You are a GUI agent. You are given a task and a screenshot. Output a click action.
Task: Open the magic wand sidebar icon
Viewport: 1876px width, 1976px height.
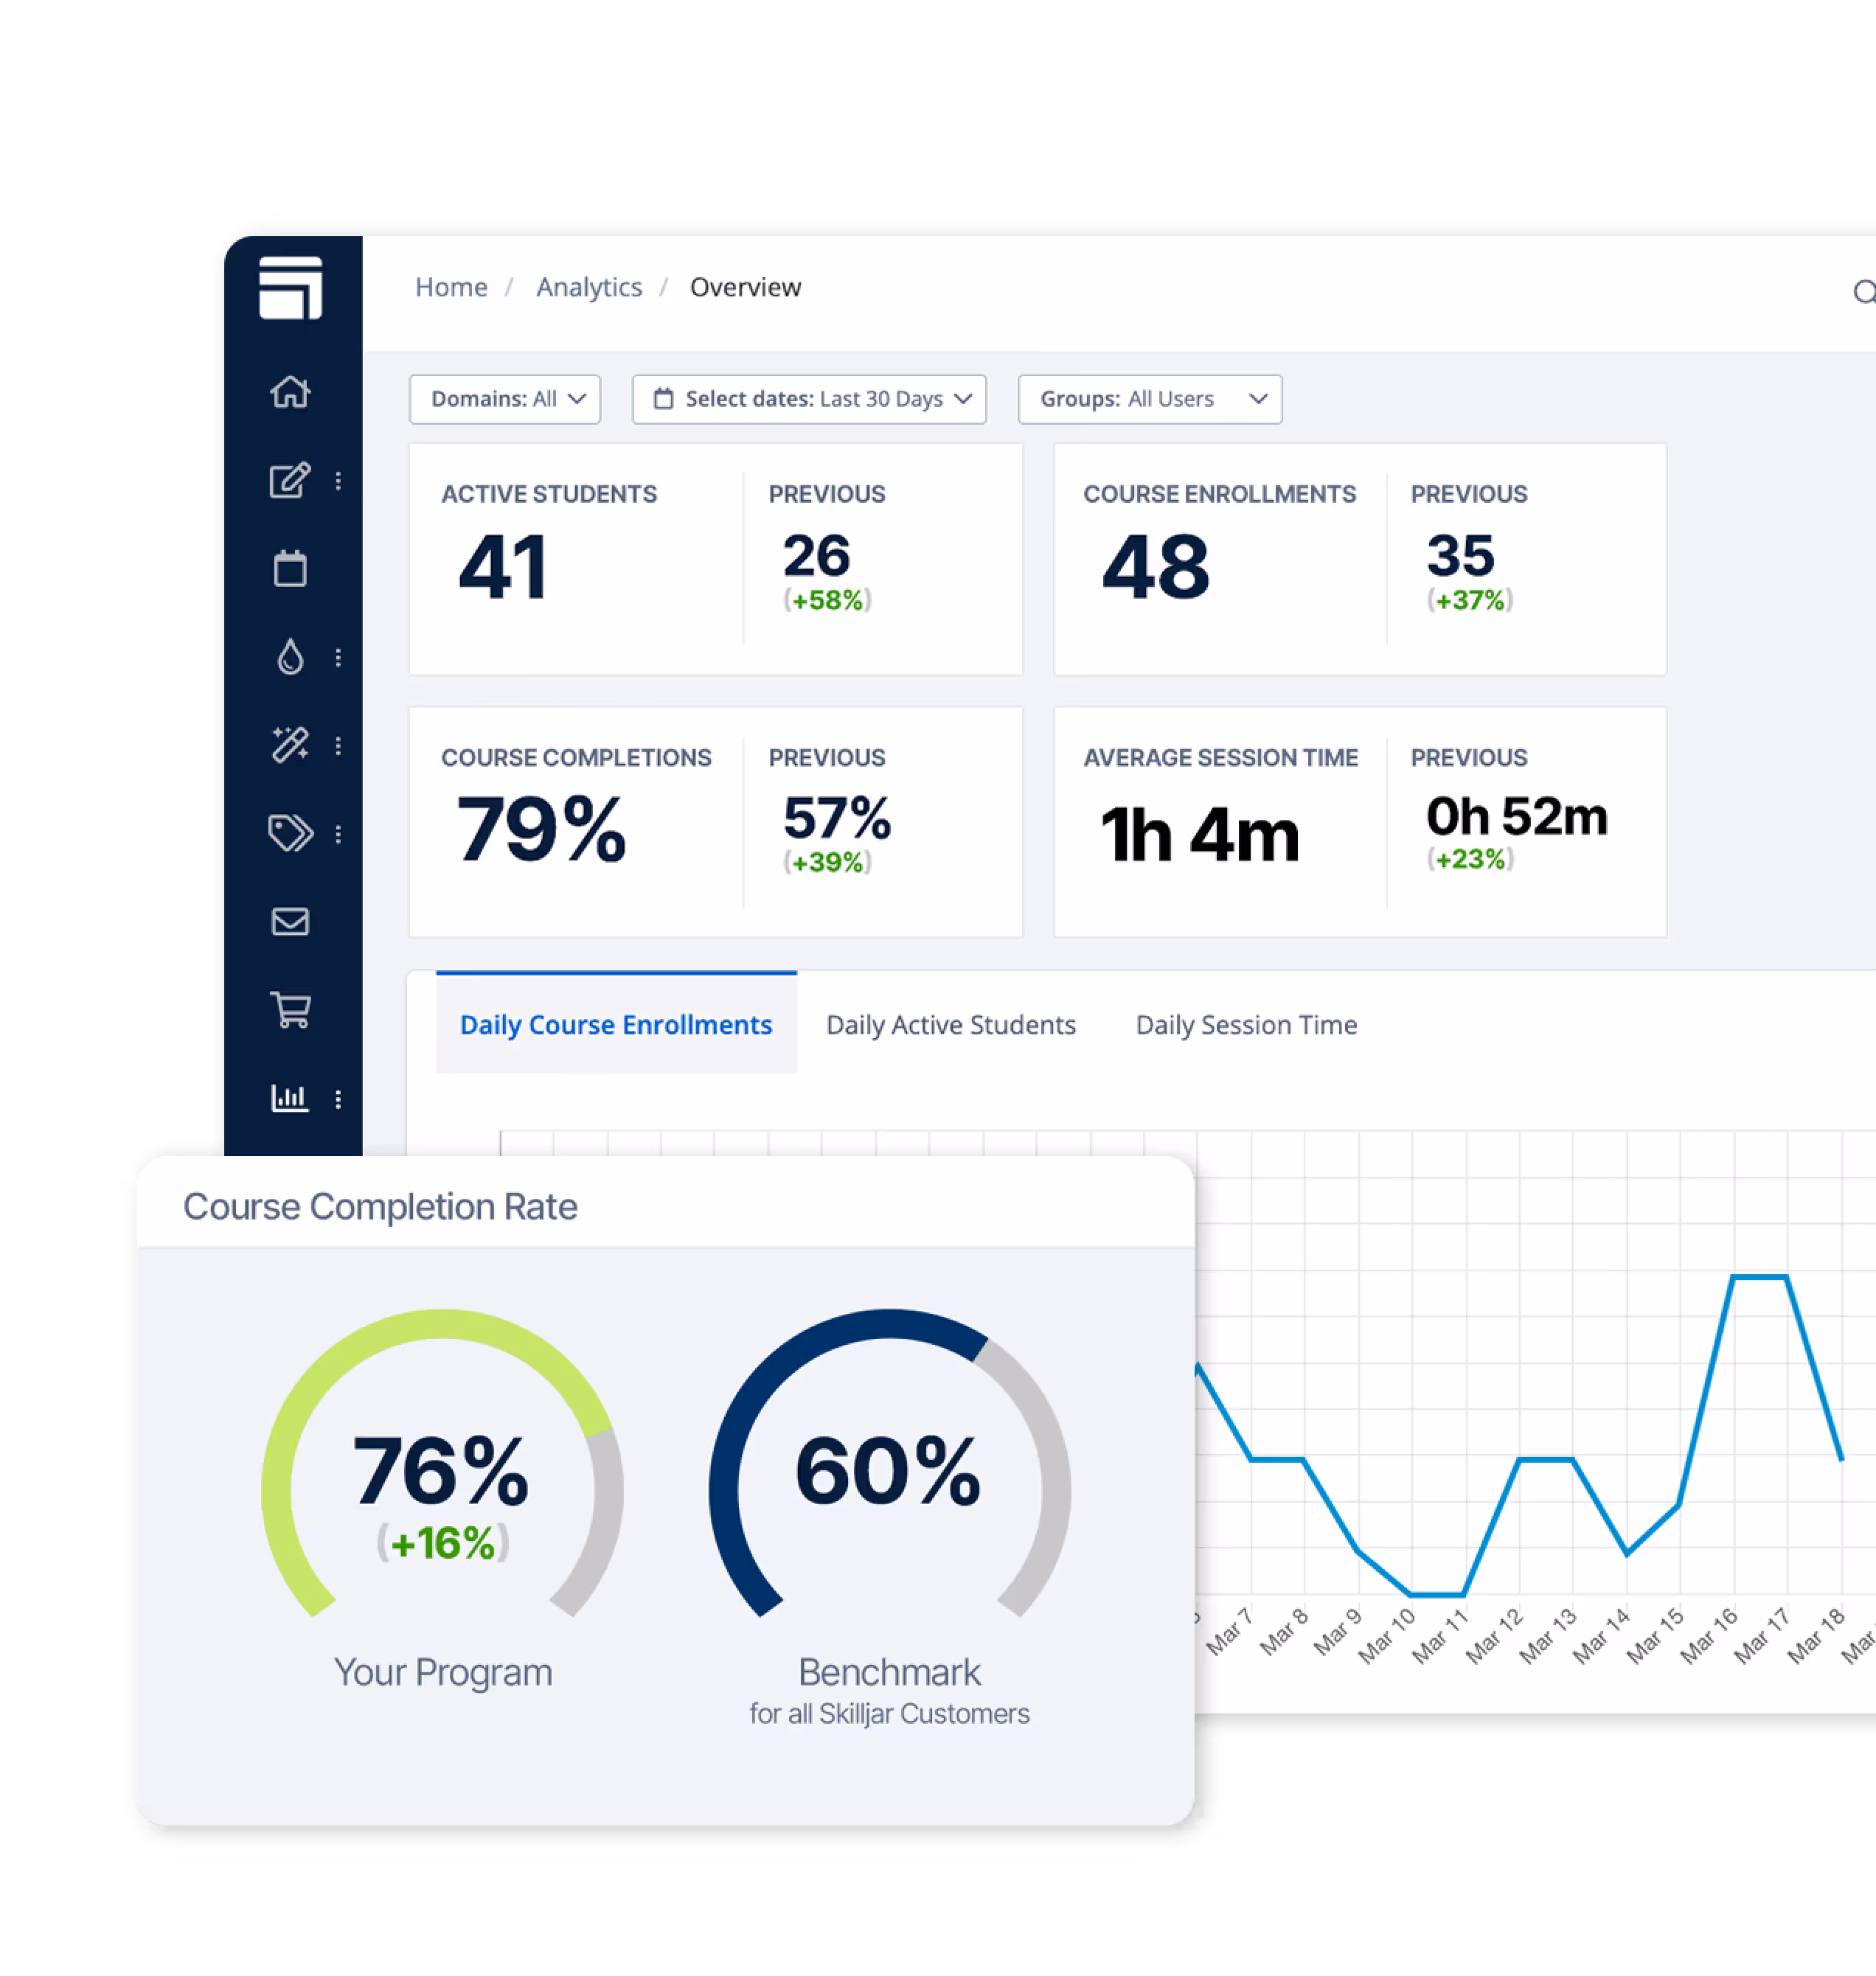tap(290, 745)
